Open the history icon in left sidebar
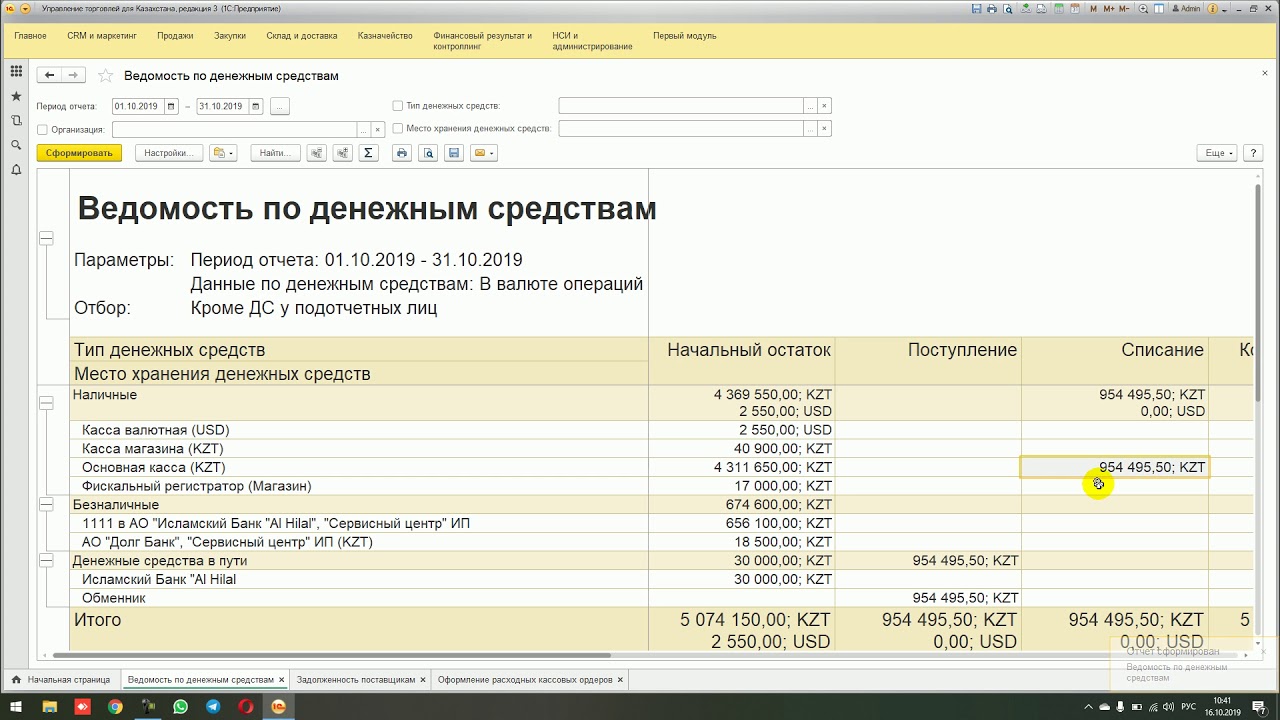The image size is (1280, 720). [x=16, y=120]
